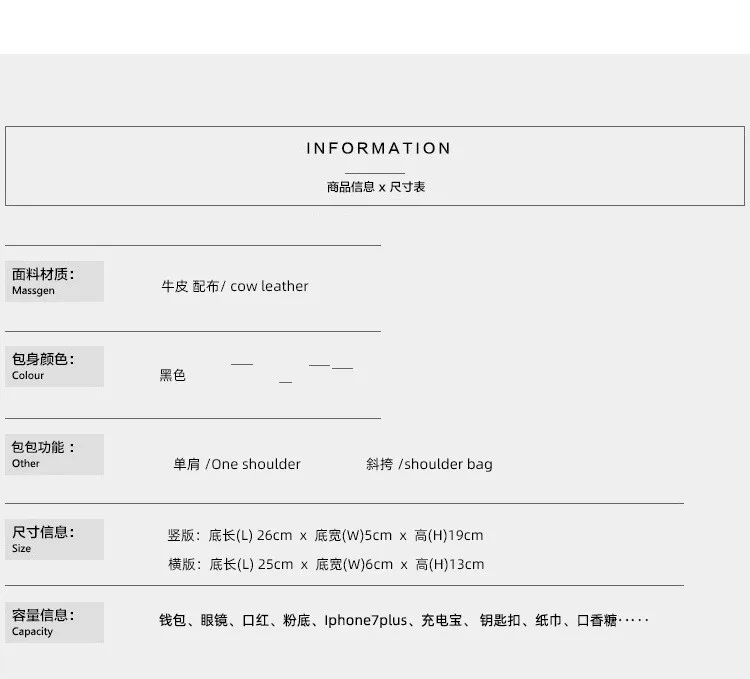Click the 横版 size row with 25cm
The width and height of the screenshot is (750, 679).
point(326,564)
